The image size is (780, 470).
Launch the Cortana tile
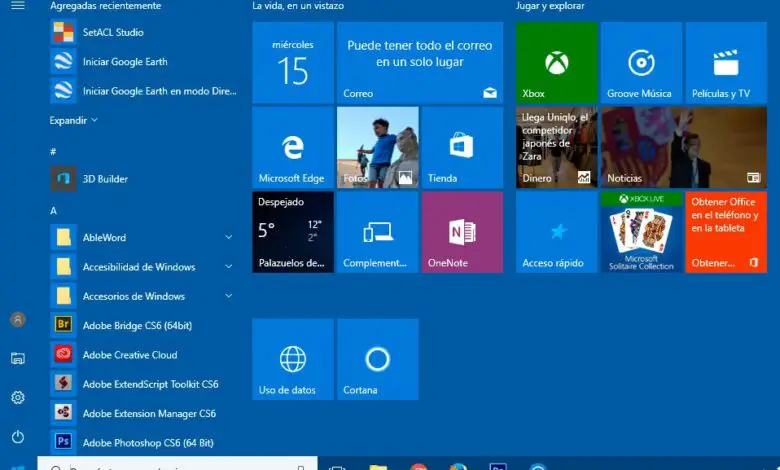pyautogui.click(x=378, y=359)
